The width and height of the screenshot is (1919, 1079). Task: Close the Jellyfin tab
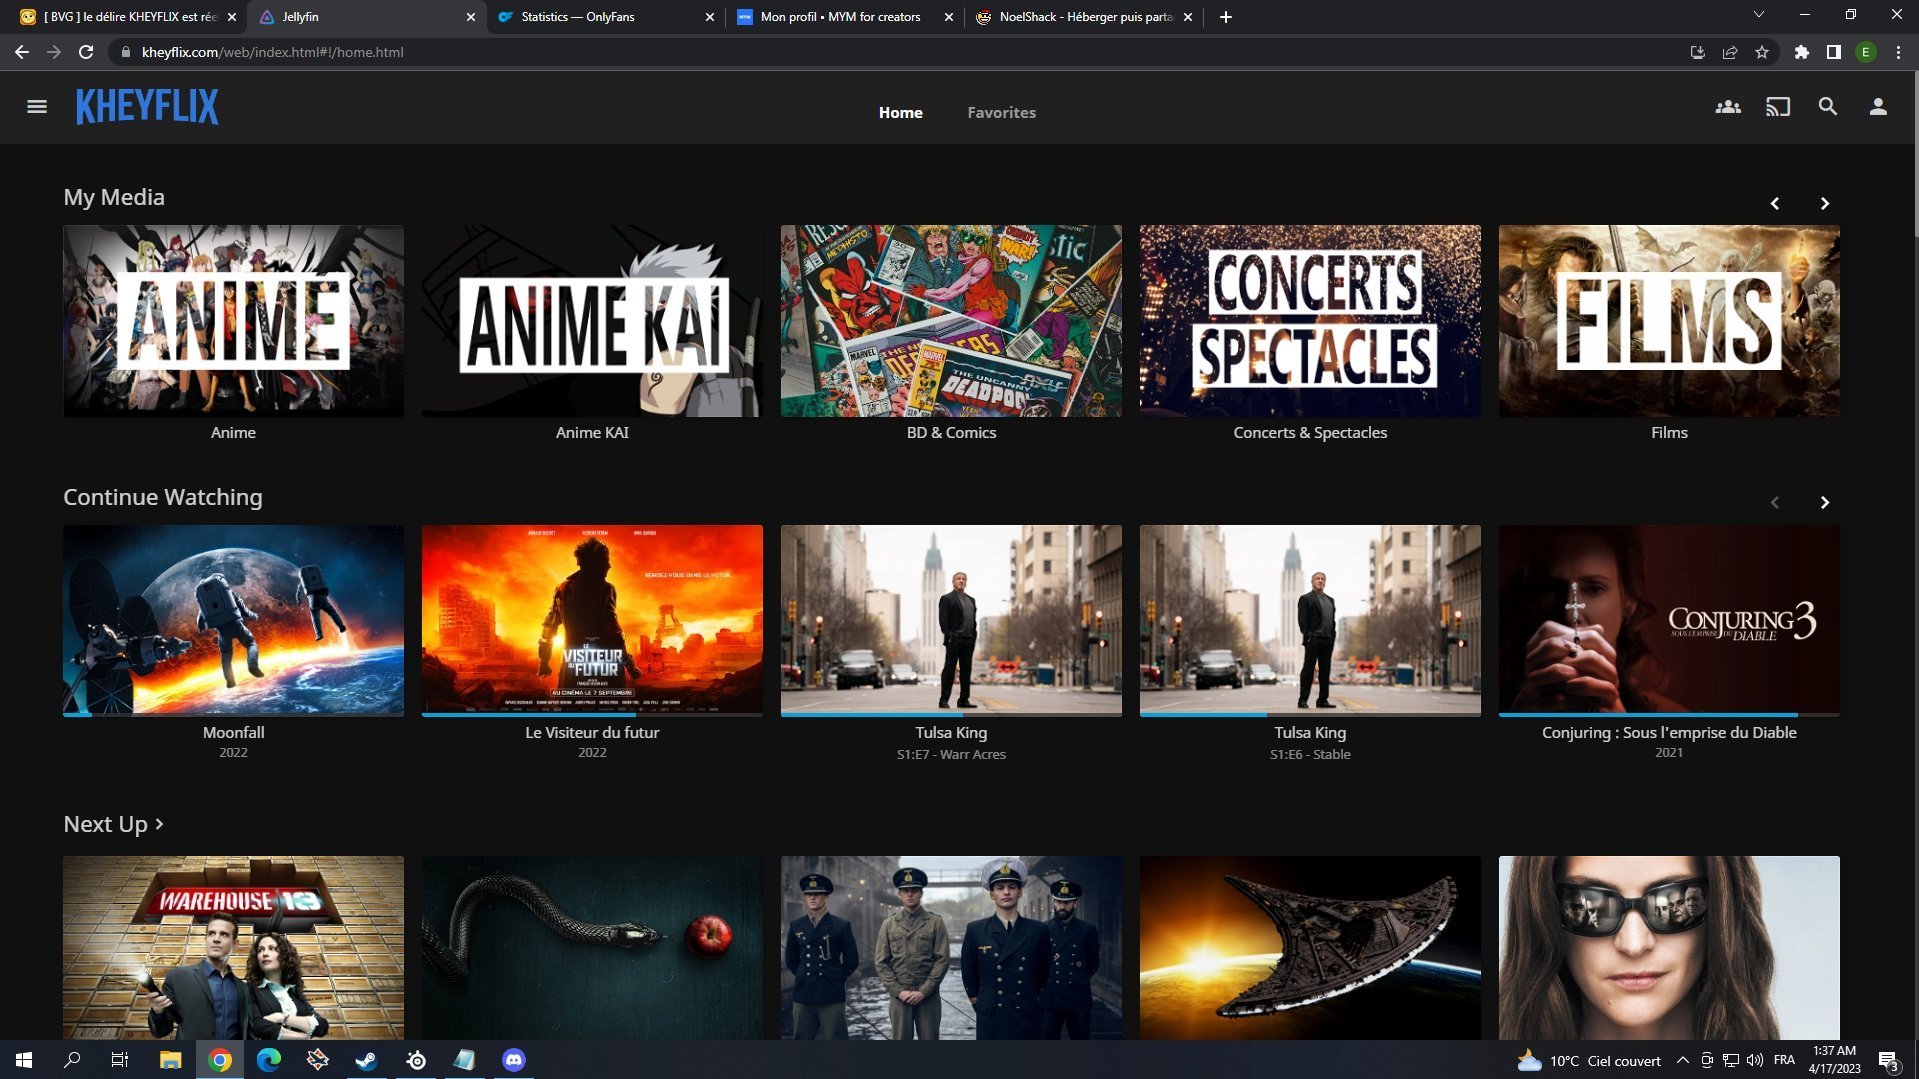click(x=471, y=17)
